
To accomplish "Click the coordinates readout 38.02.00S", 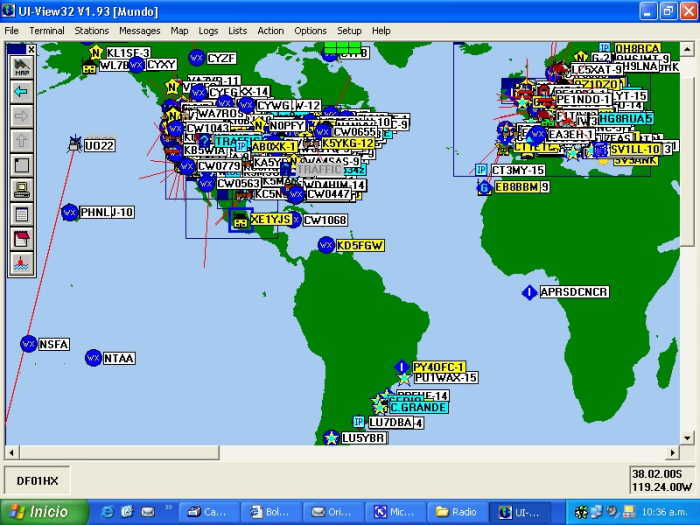I will coord(657,474).
